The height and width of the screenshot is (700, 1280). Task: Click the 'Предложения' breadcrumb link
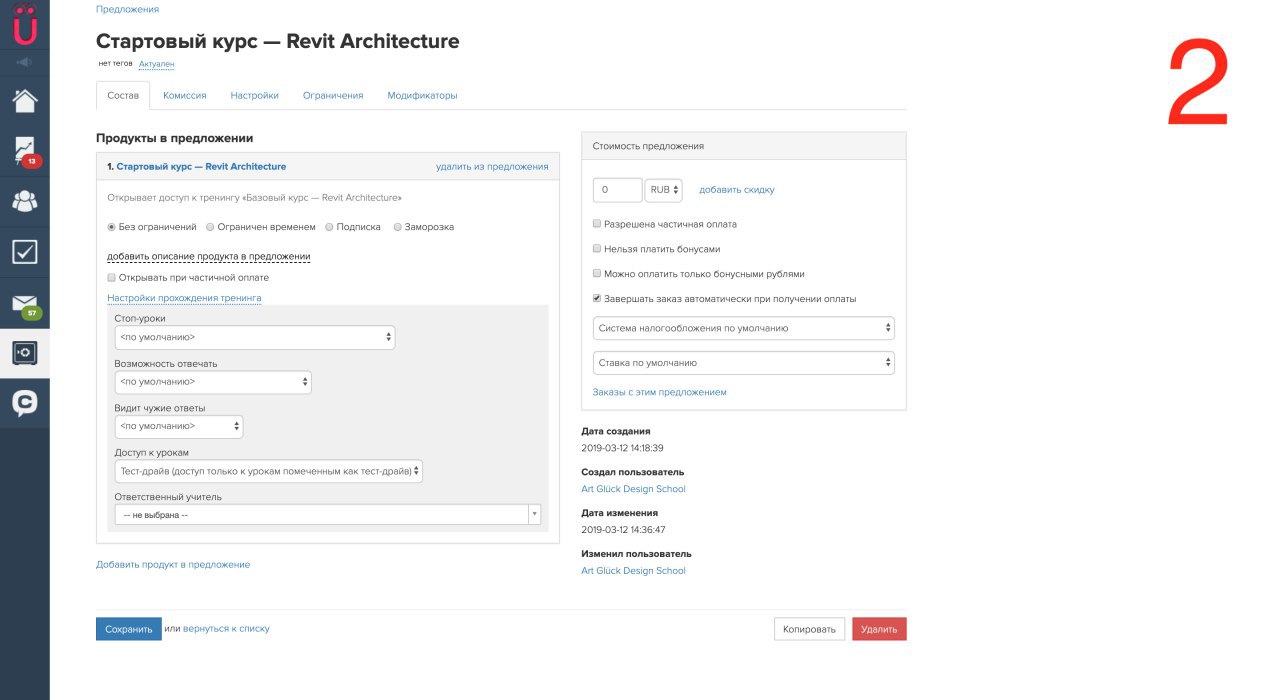[x=127, y=9]
